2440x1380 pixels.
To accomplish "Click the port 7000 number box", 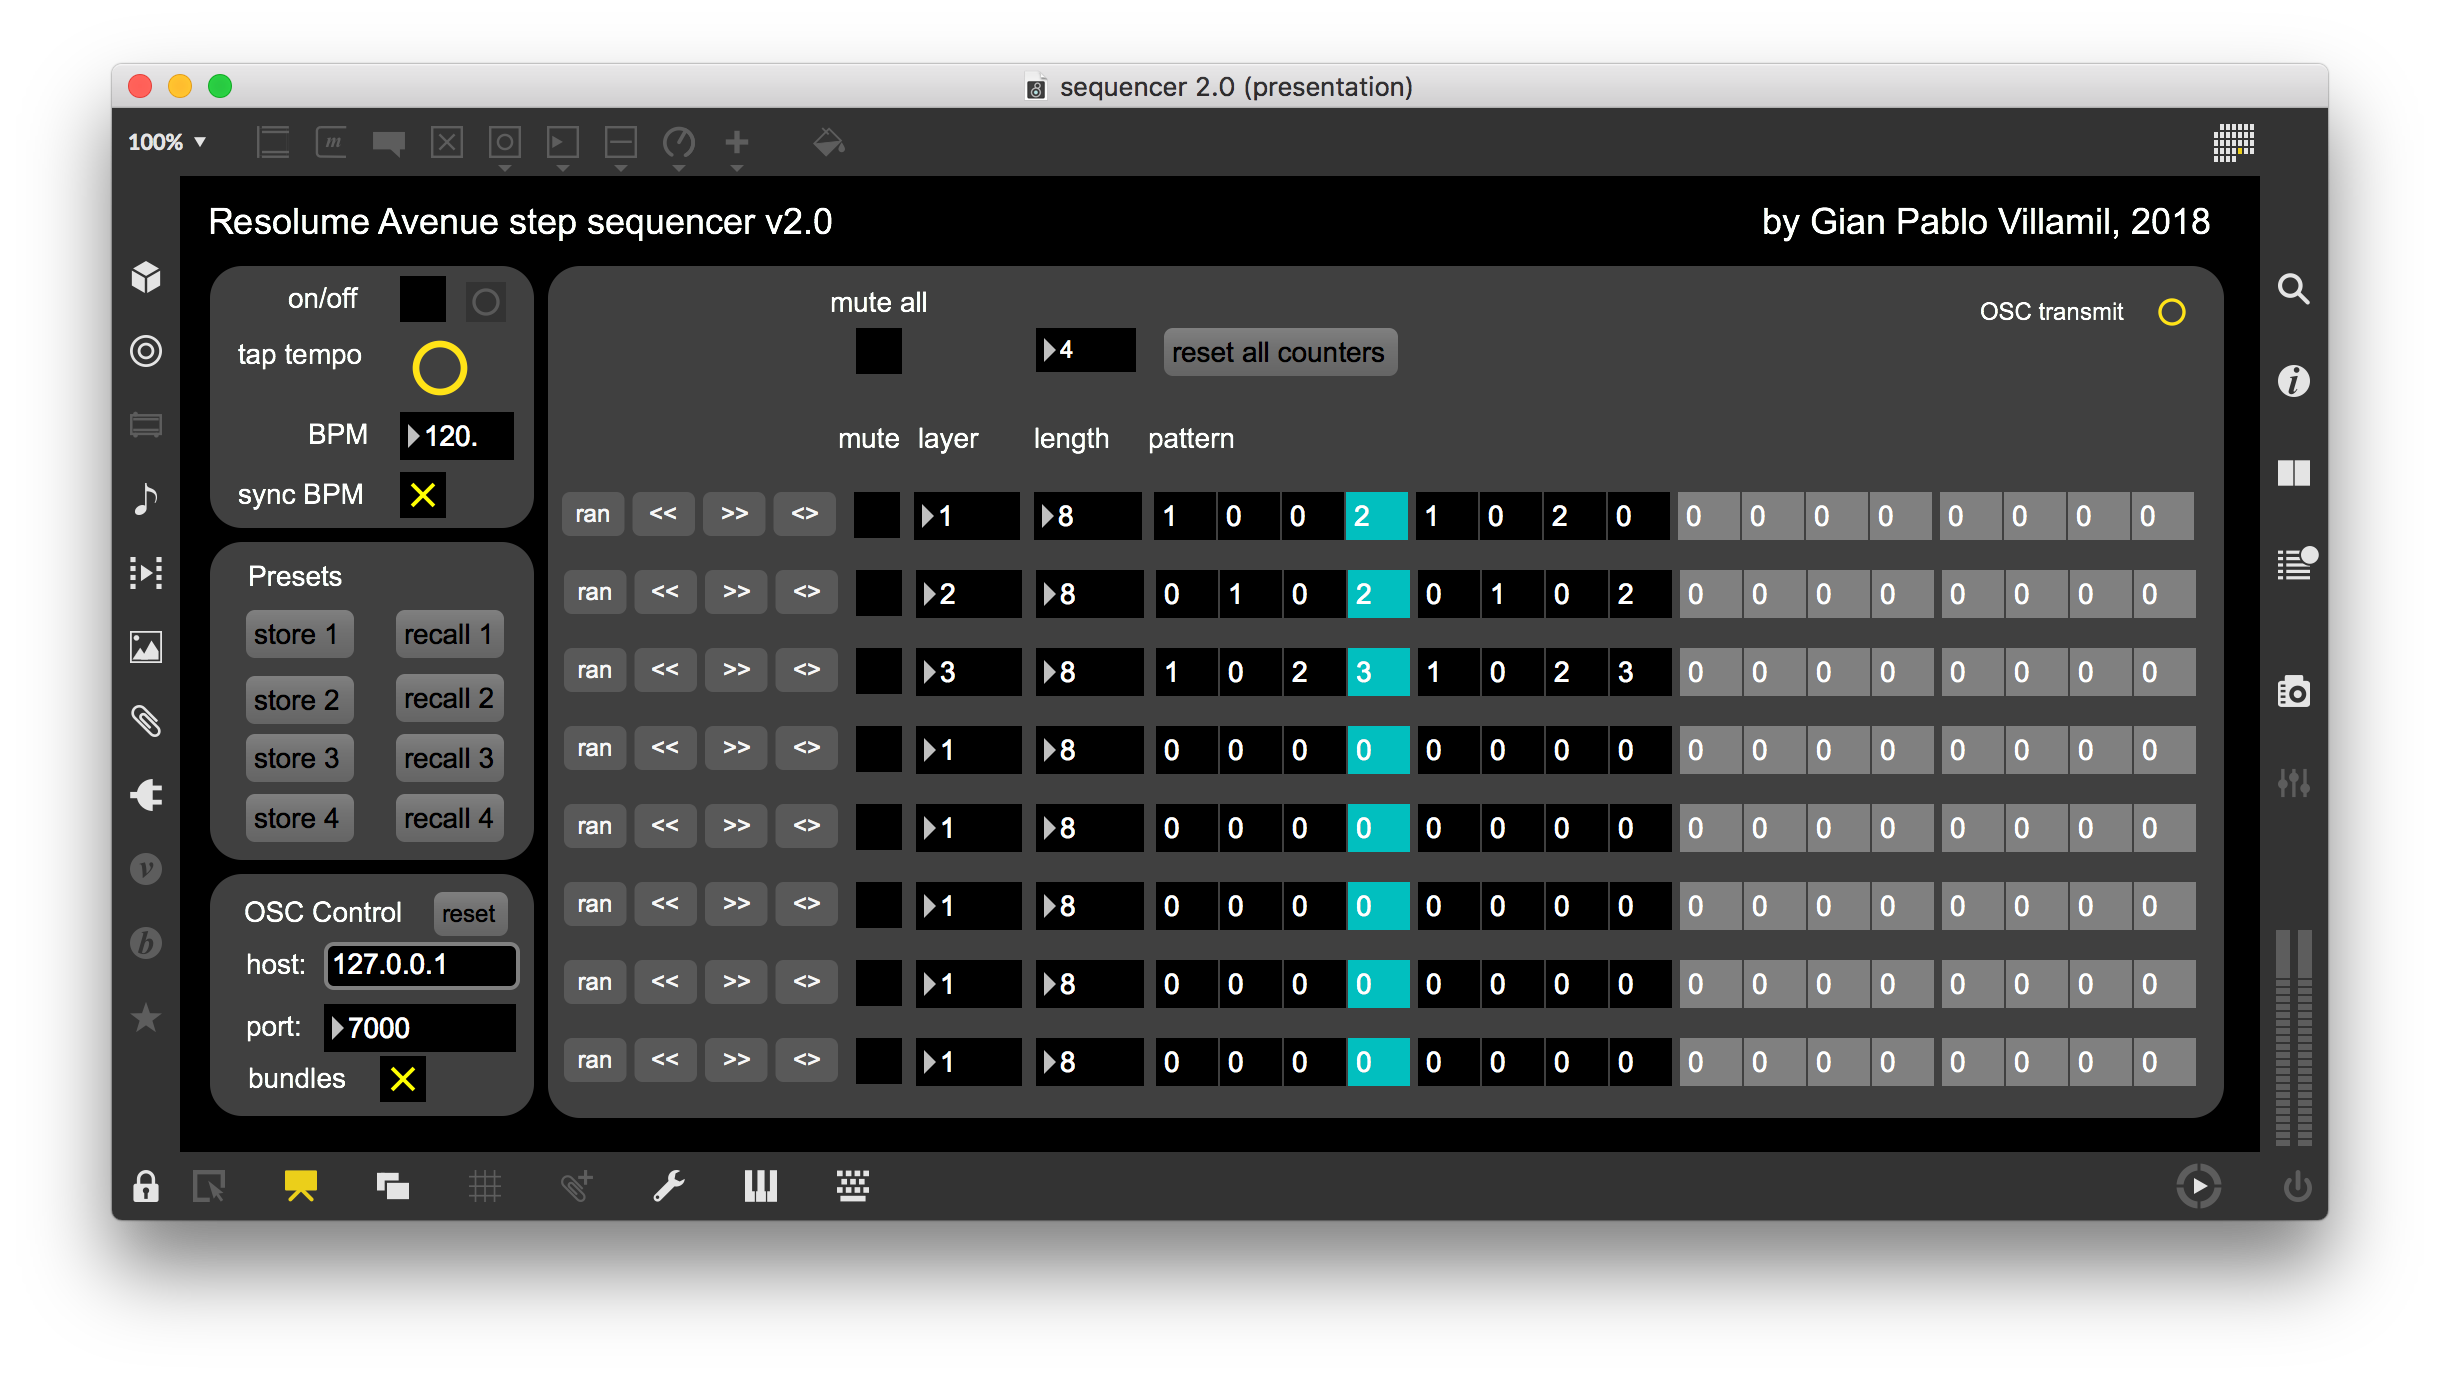I will point(420,1028).
